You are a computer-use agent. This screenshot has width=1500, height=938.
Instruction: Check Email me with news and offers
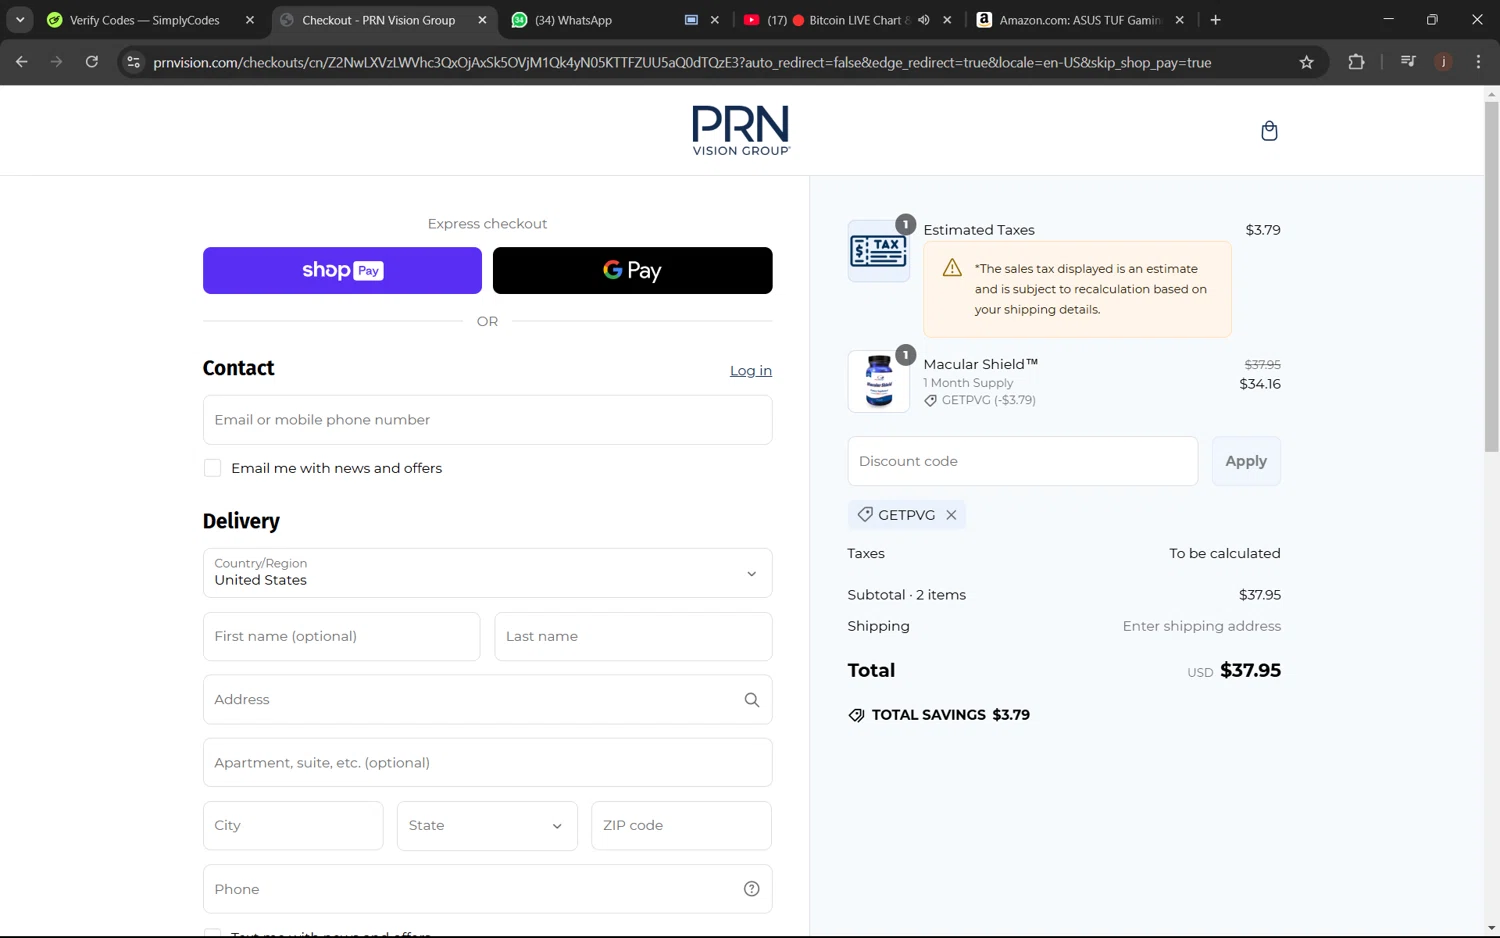[212, 468]
